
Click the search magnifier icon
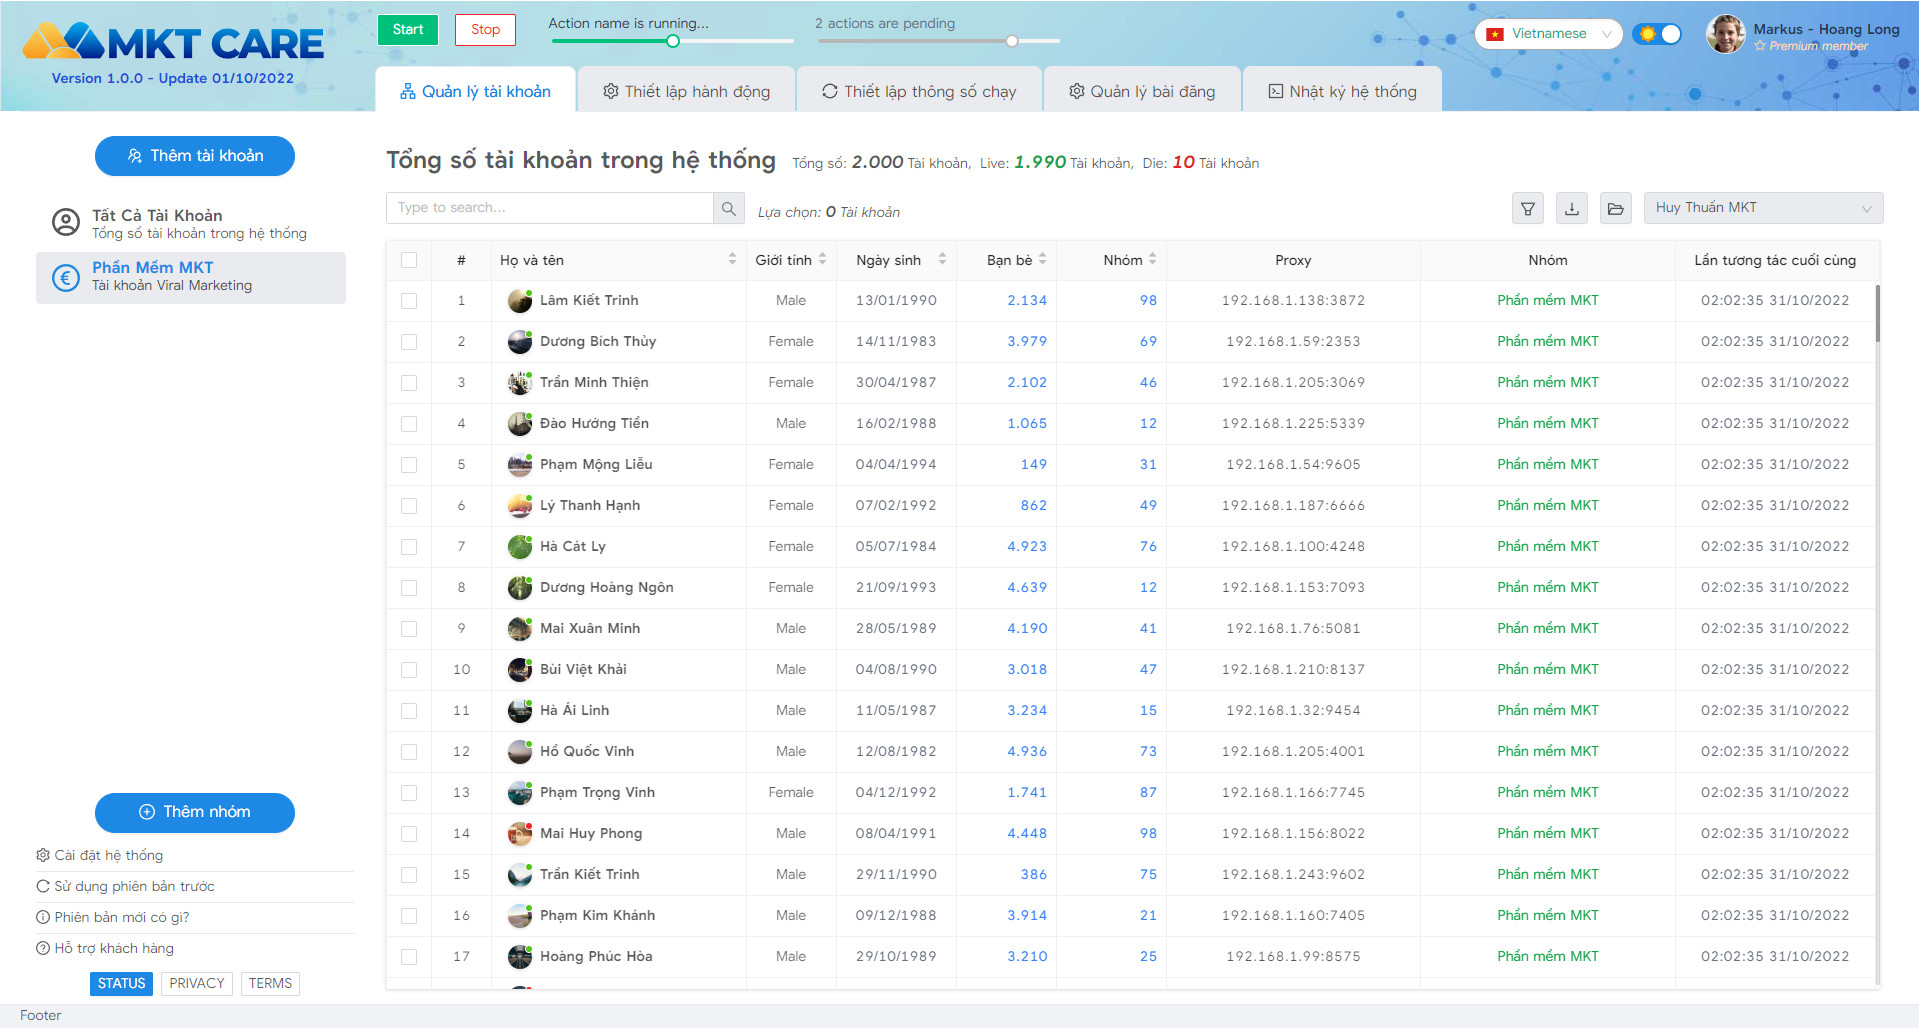[x=729, y=208]
